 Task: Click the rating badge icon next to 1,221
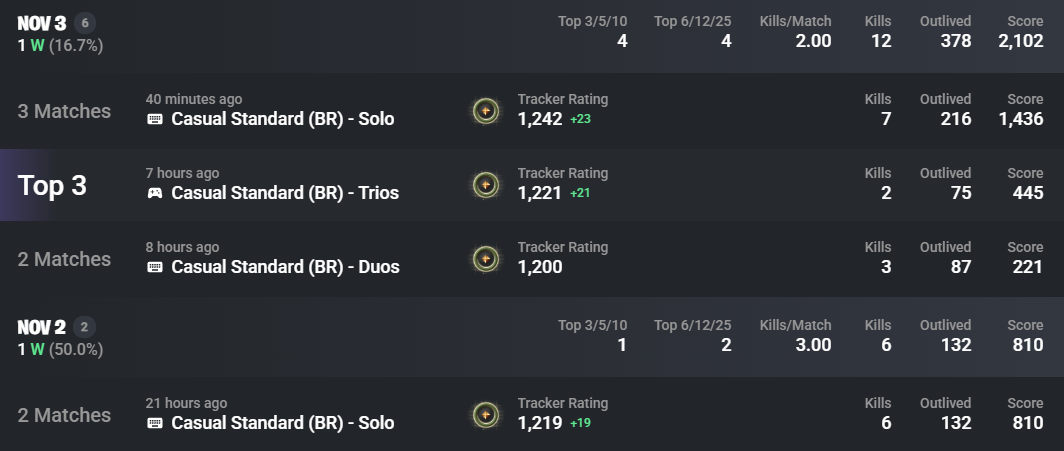(486, 185)
